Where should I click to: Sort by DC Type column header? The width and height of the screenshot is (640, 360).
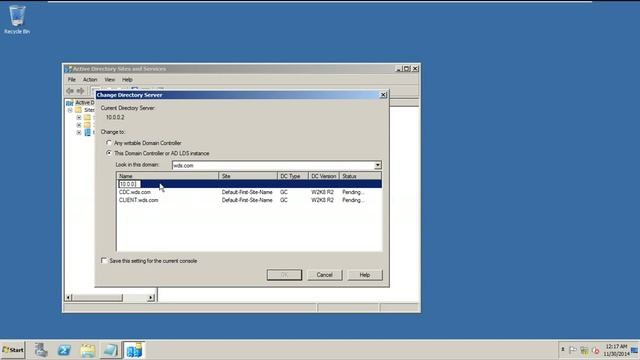coord(292,176)
